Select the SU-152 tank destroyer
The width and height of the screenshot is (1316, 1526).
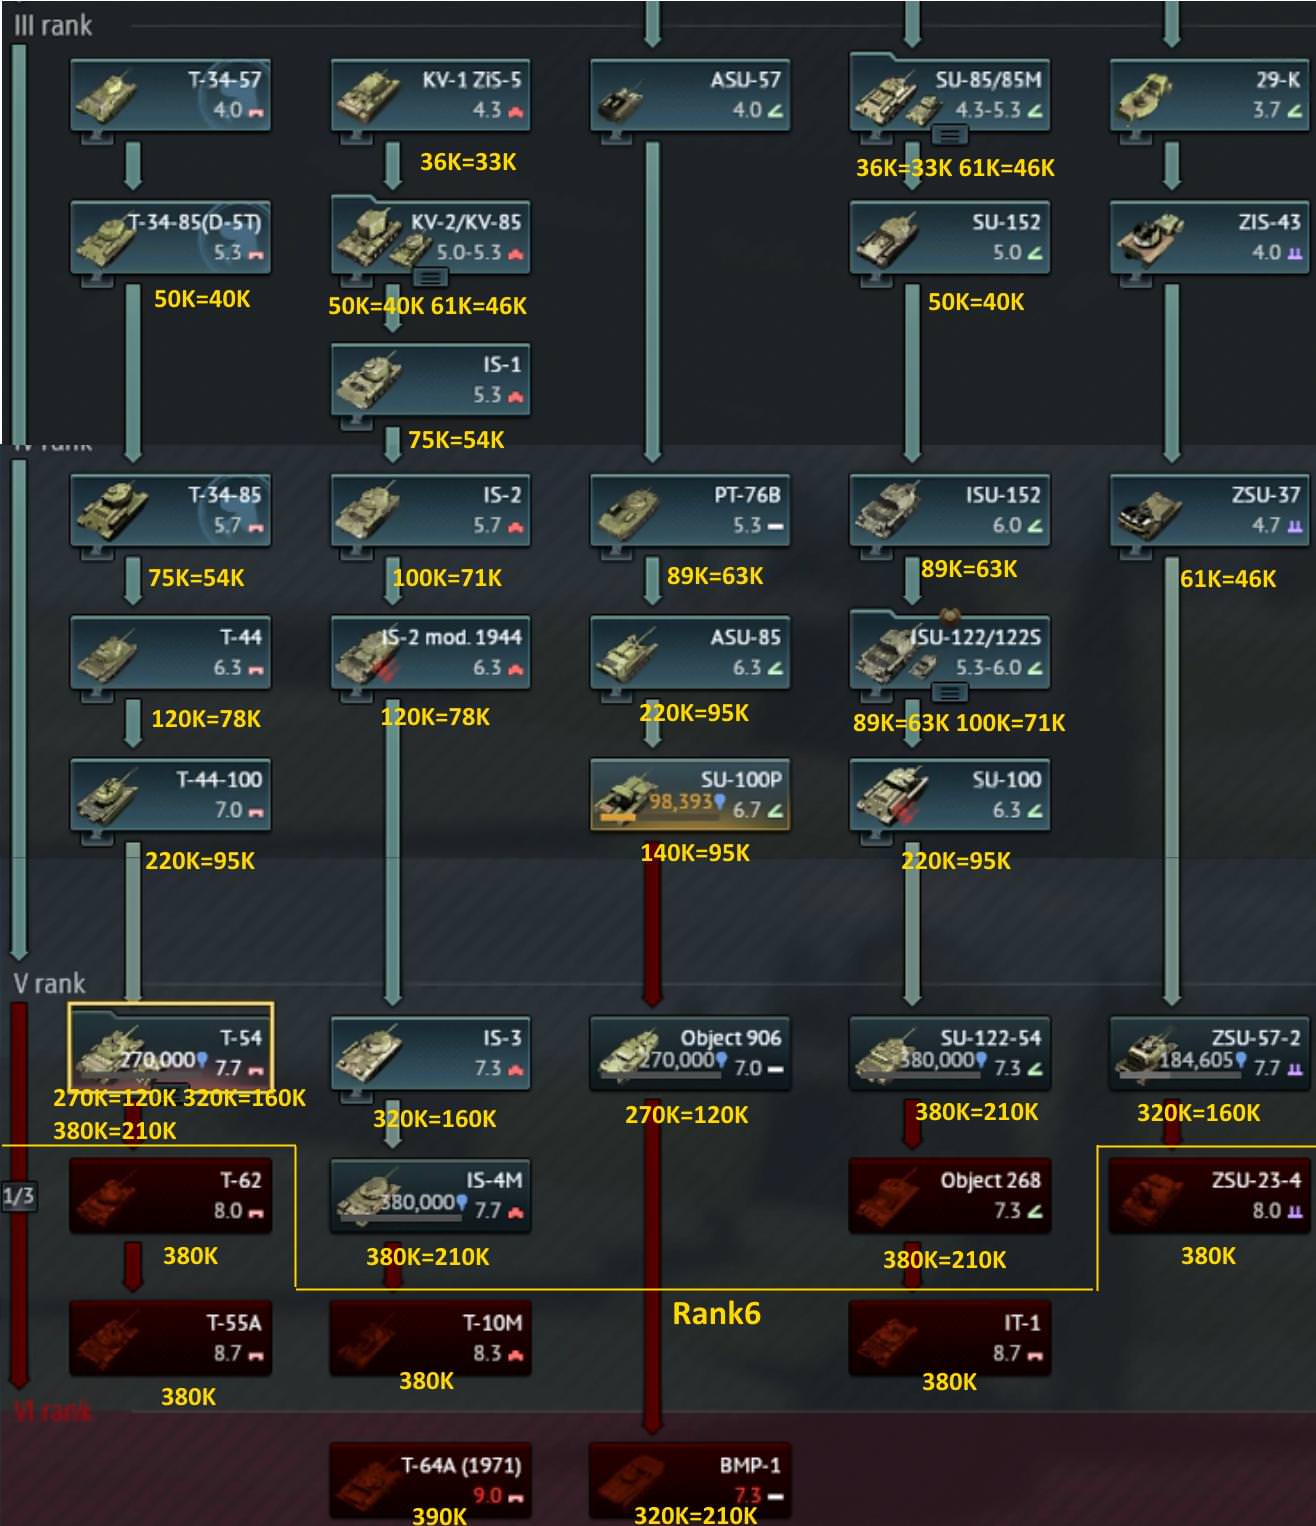[950, 237]
